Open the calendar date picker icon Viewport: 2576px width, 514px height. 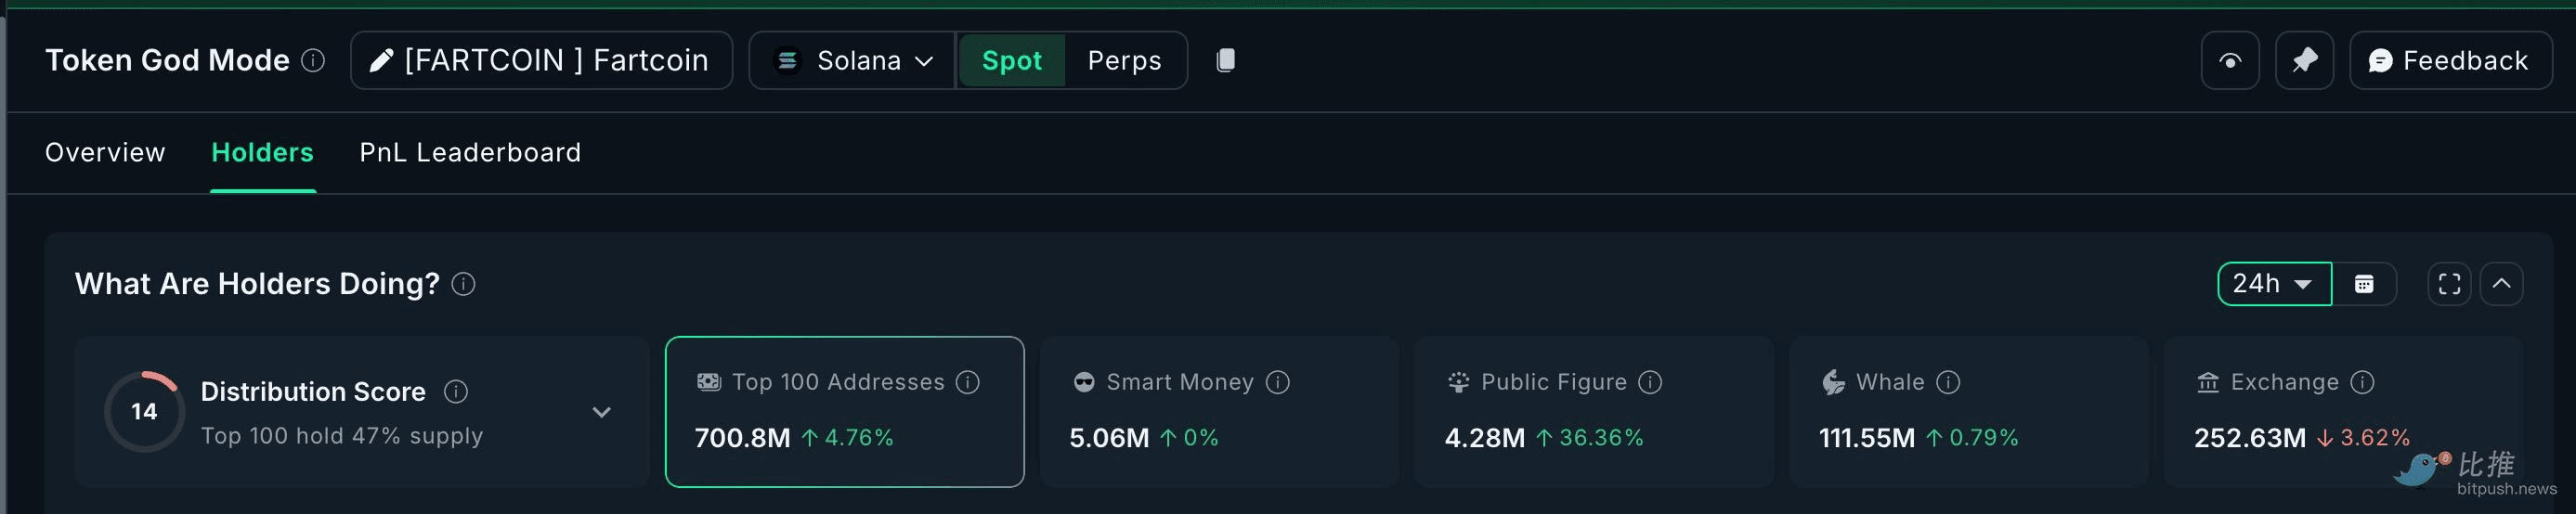tap(2364, 284)
